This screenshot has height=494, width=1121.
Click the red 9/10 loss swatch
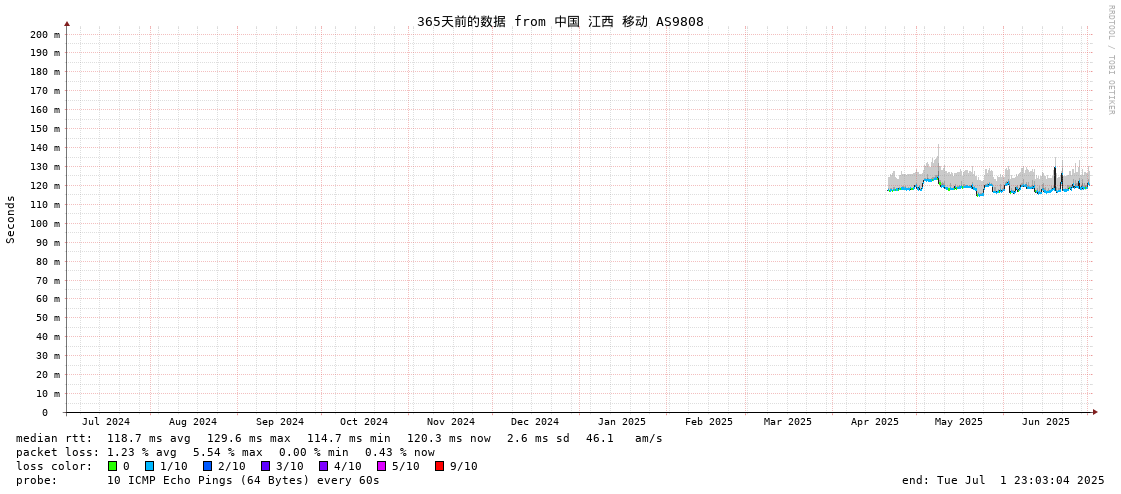point(439,466)
